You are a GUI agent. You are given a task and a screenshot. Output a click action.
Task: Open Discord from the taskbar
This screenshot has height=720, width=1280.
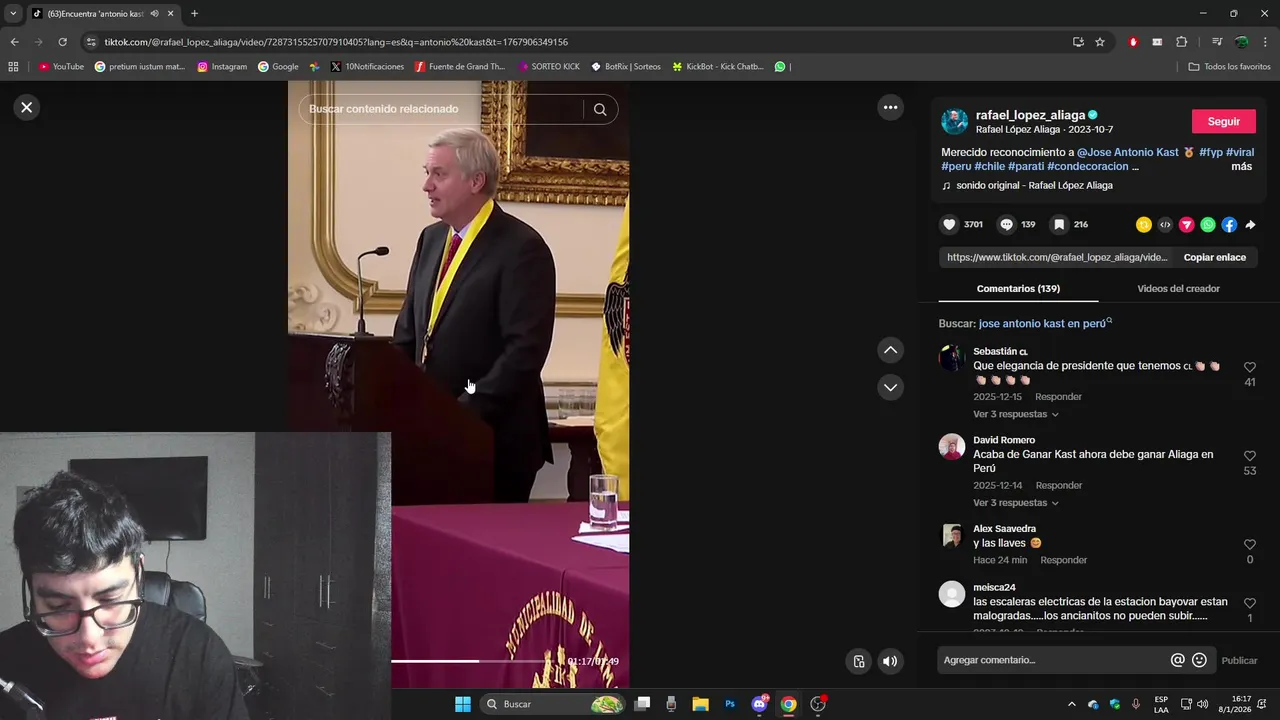(759, 704)
